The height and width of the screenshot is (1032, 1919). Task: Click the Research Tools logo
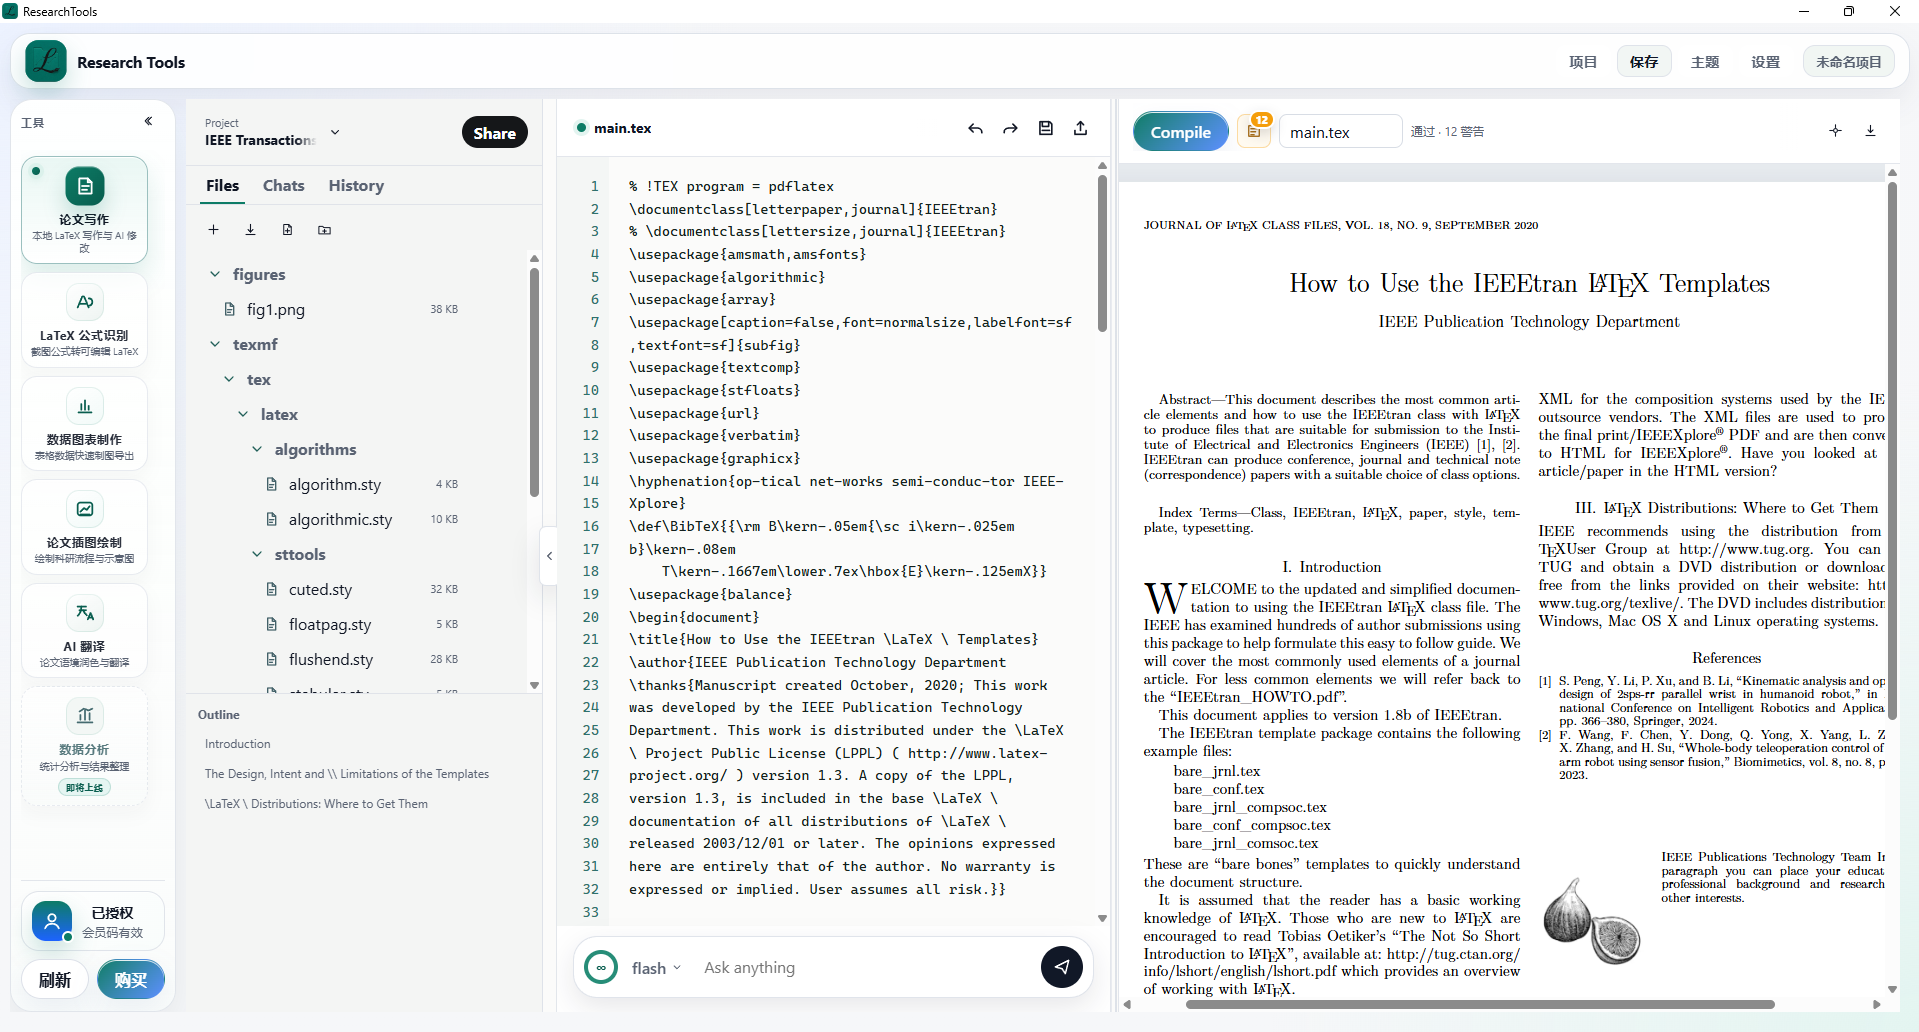point(46,62)
